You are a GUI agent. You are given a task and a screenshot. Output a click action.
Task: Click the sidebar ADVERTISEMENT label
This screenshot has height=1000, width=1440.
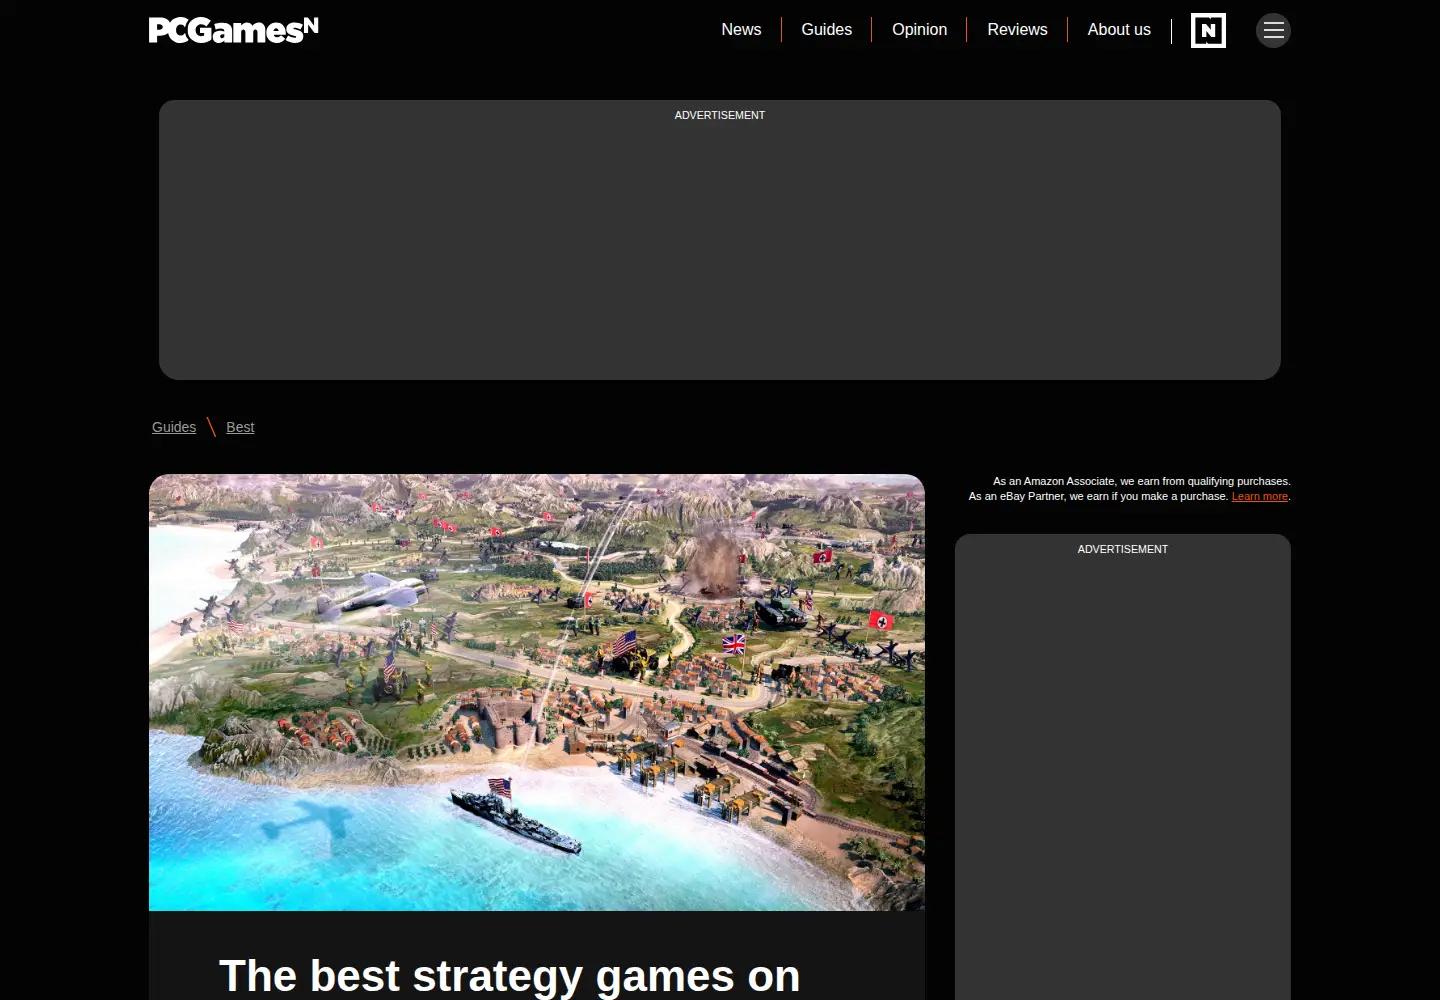[x=1123, y=549]
